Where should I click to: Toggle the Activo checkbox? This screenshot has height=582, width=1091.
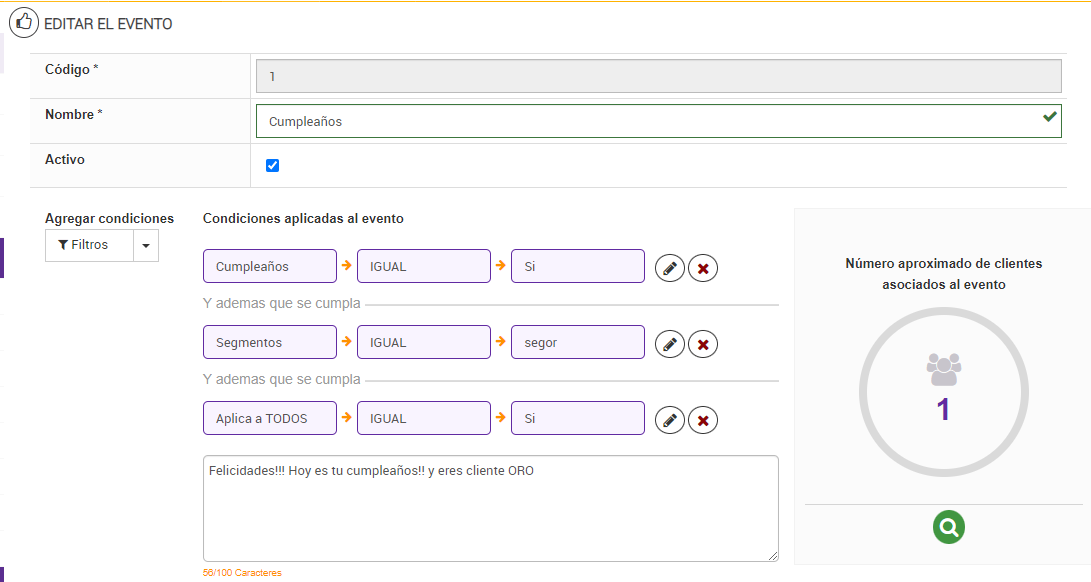click(272, 165)
